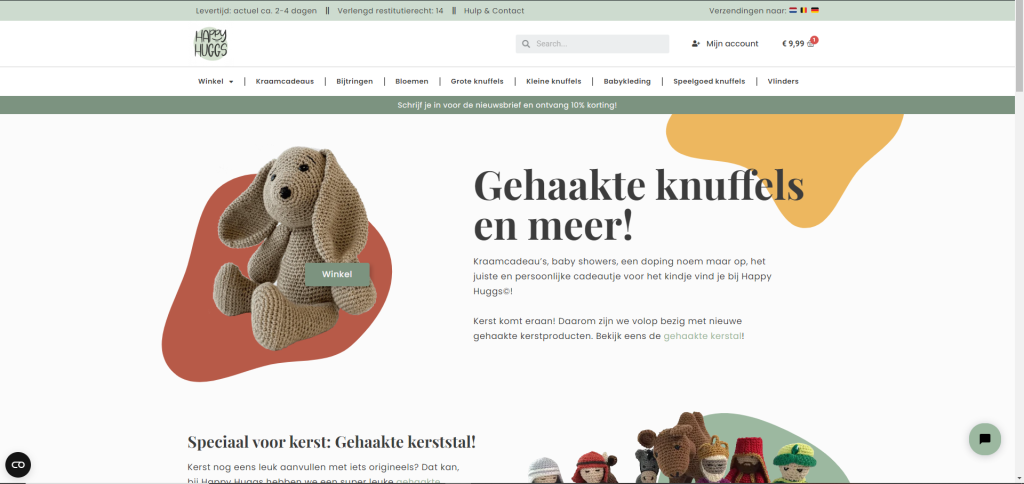Click the gehaakte kerstal link
The height and width of the screenshot is (484, 1024).
[702, 336]
